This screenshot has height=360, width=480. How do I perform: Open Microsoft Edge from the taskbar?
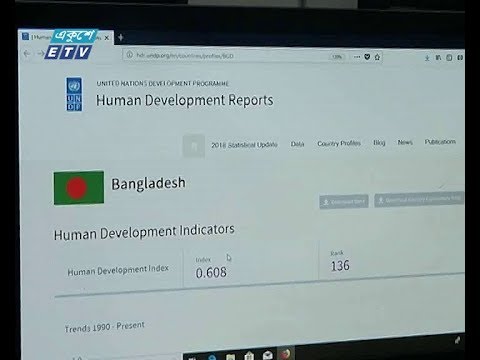(212, 357)
